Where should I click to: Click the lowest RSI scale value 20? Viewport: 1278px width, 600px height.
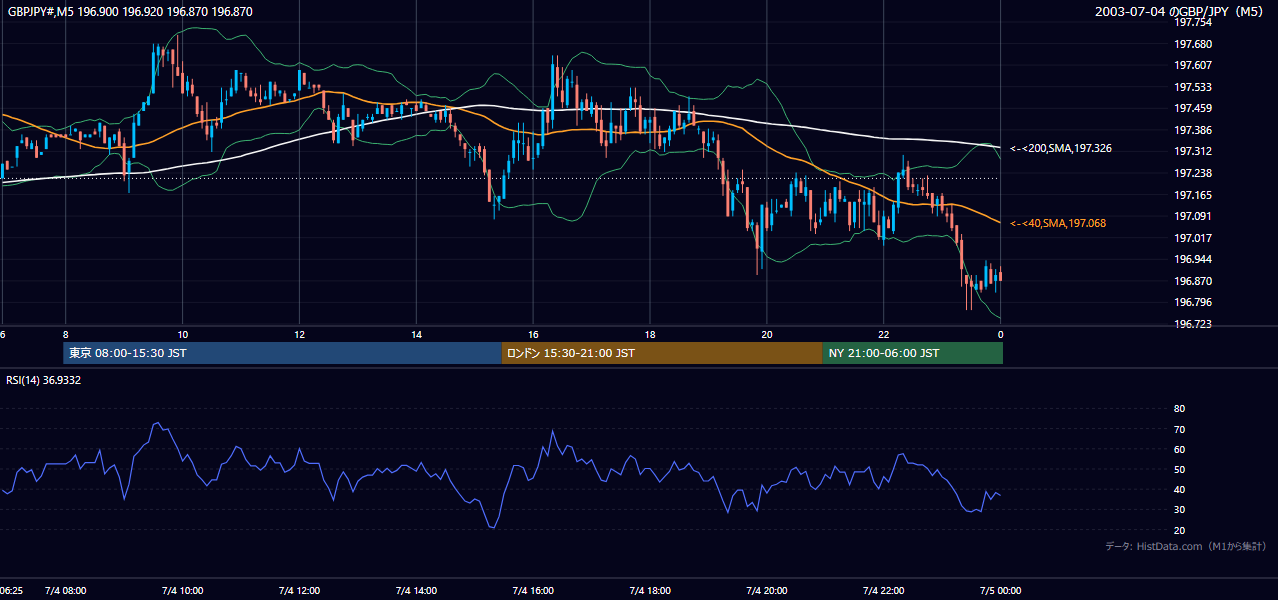tap(1179, 530)
